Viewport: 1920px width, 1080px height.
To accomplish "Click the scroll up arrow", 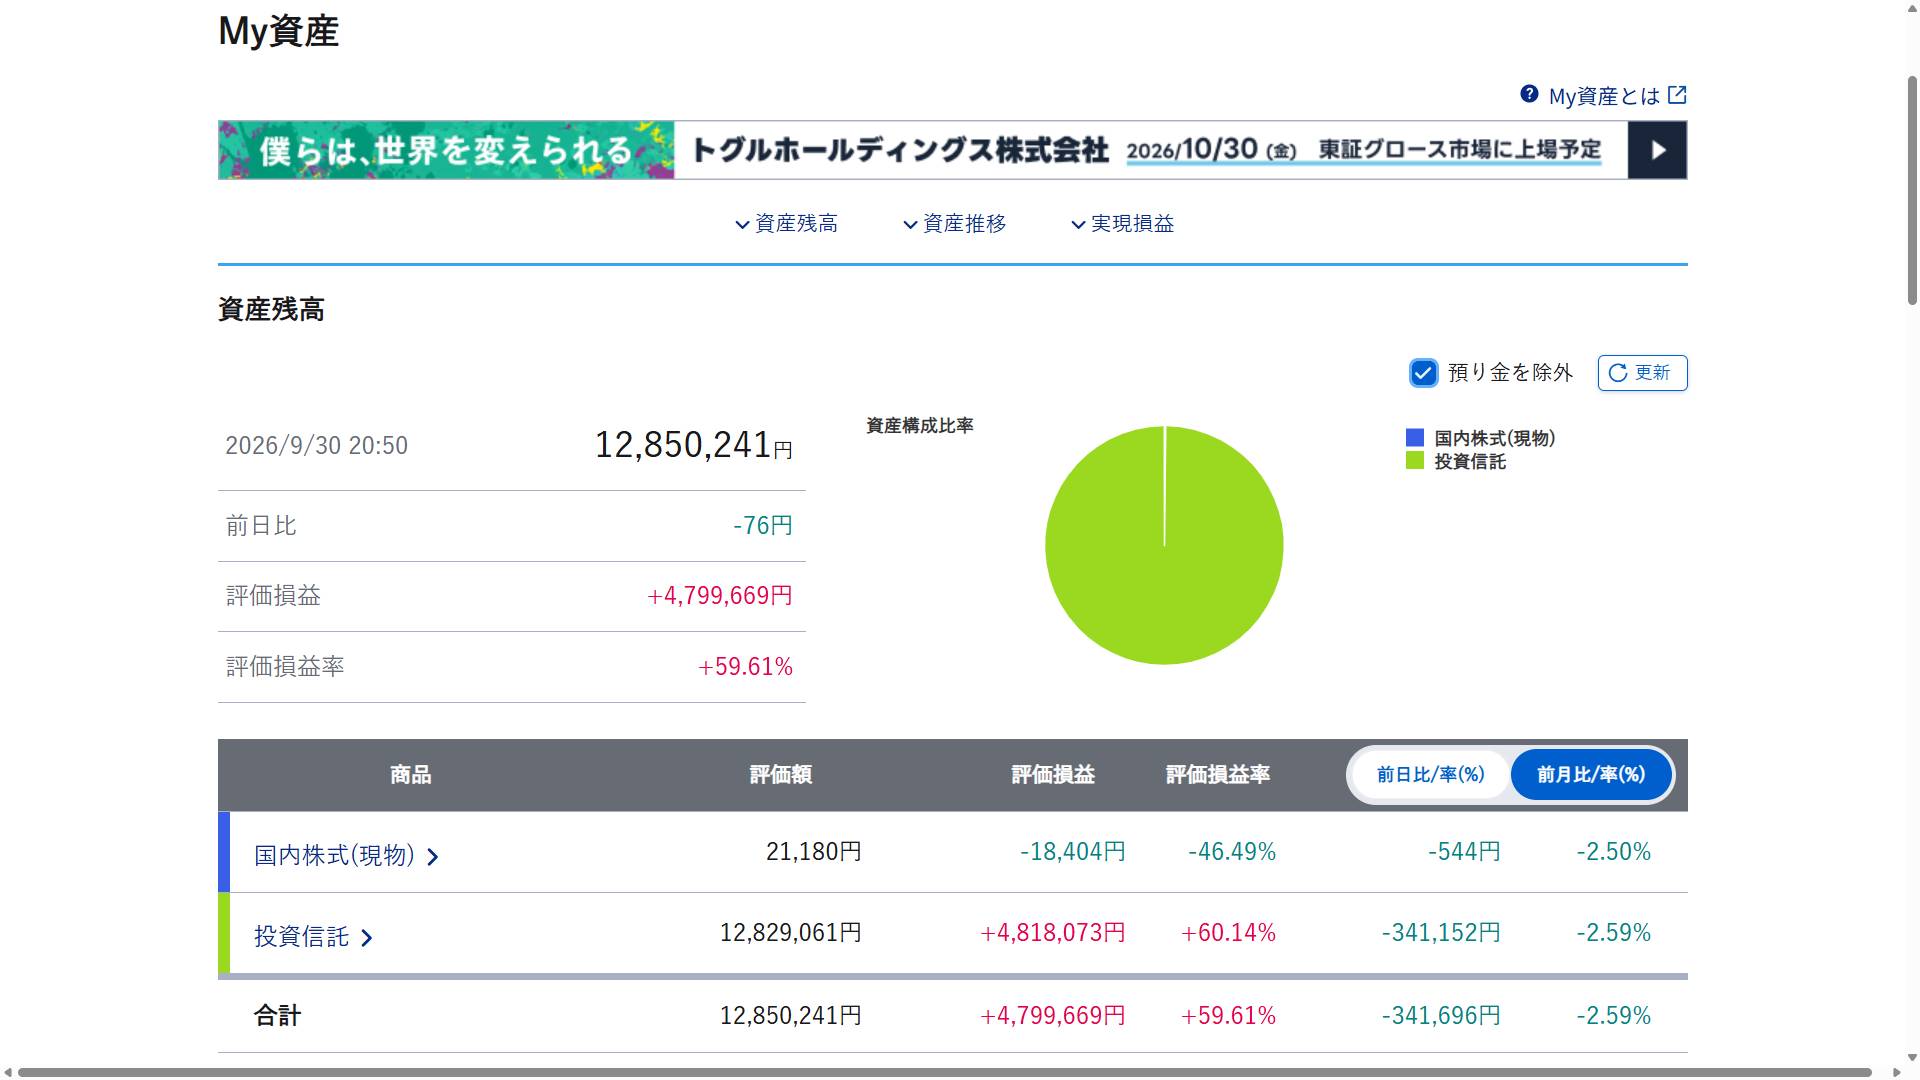I will click(1912, 8).
